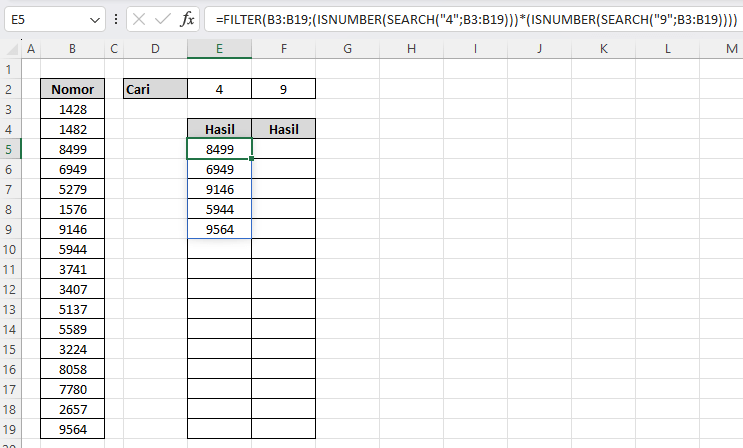Click the Enter checkmark icon in formula bar
This screenshot has height=448, width=743.
(162, 19)
